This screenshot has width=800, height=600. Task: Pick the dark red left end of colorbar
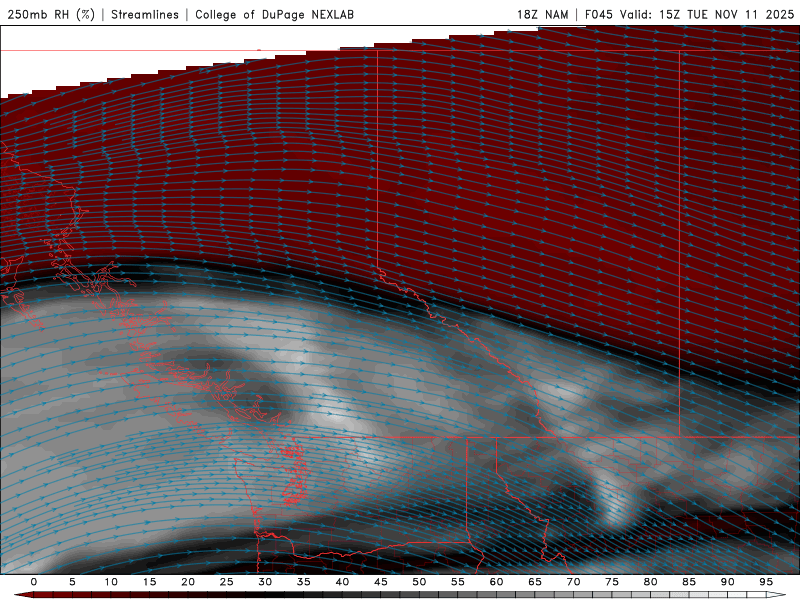click(x=24, y=595)
